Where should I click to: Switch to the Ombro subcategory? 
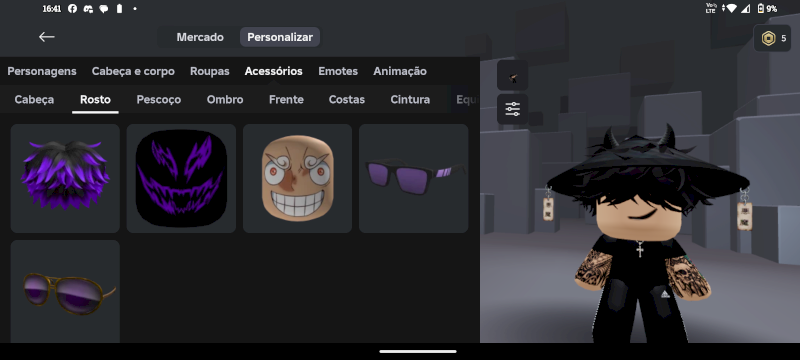(225, 99)
